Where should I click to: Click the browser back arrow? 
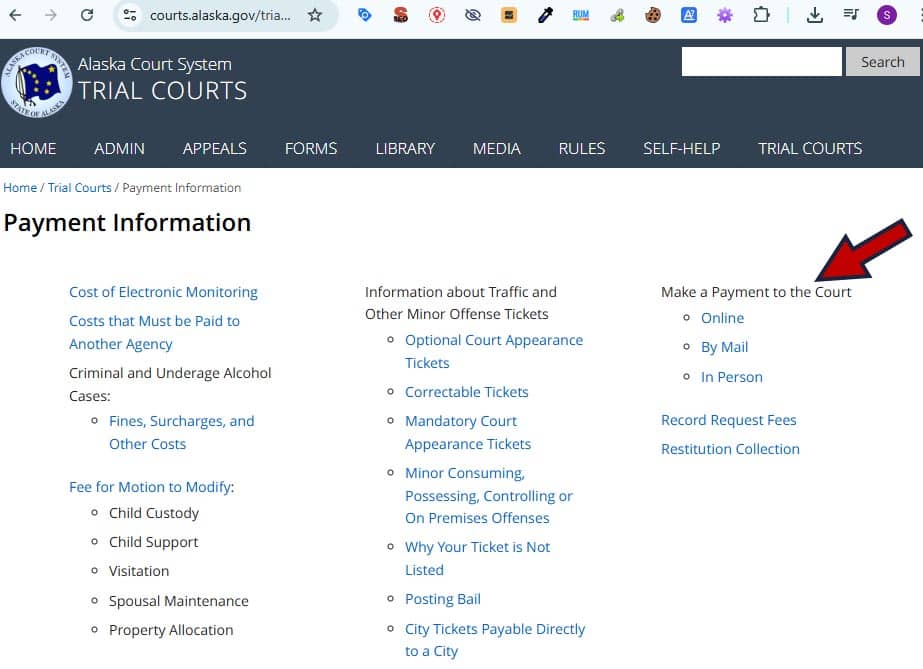[15, 15]
